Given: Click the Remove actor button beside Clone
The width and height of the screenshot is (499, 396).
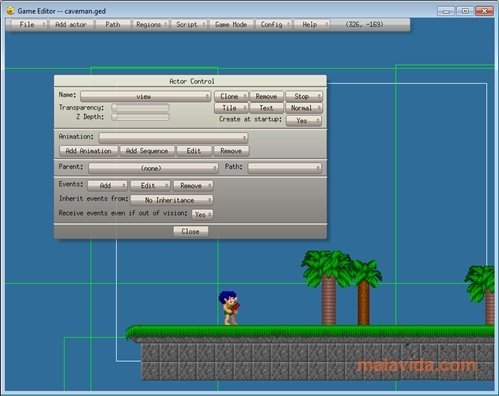Looking at the screenshot, I should [x=266, y=96].
